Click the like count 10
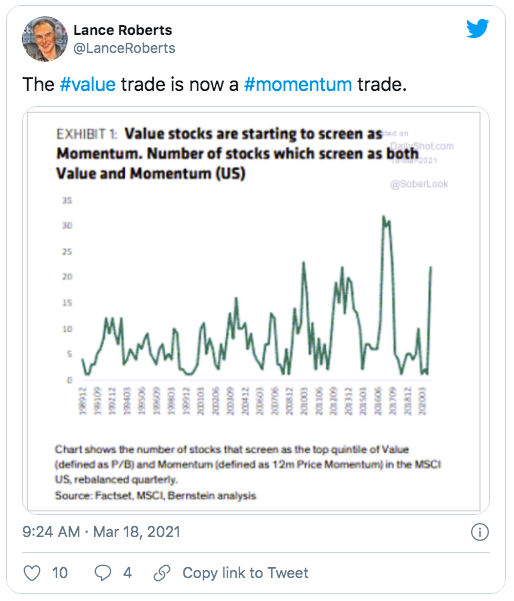This screenshot has width=514, height=601. pyautogui.click(x=60, y=573)
